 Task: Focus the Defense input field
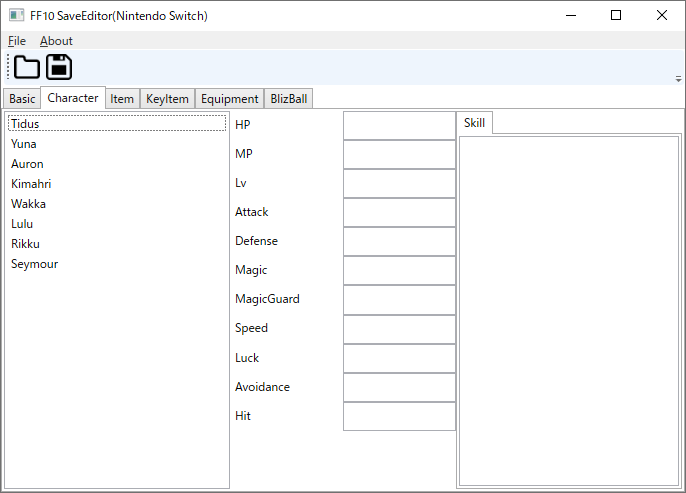[399, 241]
